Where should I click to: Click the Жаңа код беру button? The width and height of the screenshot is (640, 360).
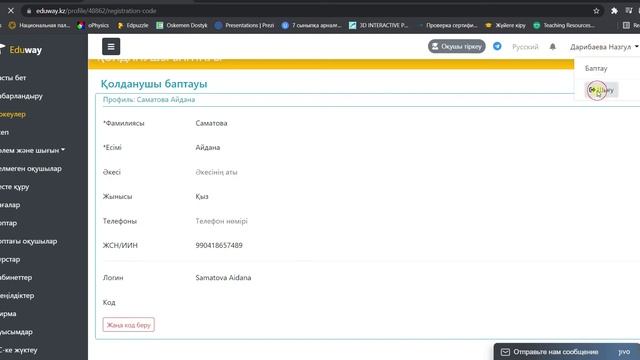(x=129, y=325)
